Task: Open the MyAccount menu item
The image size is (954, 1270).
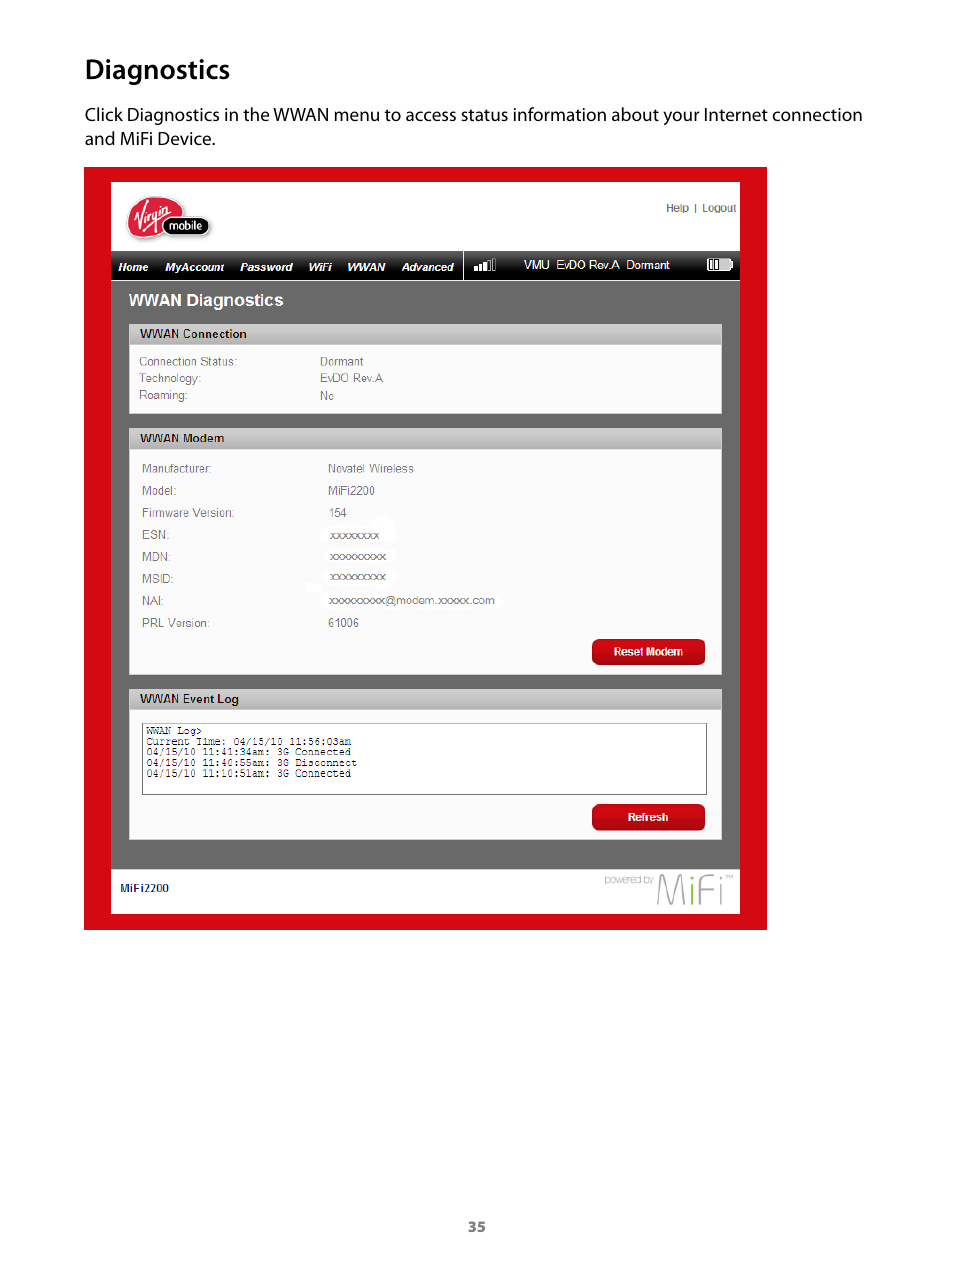Action: pyautogui.click(x=194, y=267)
